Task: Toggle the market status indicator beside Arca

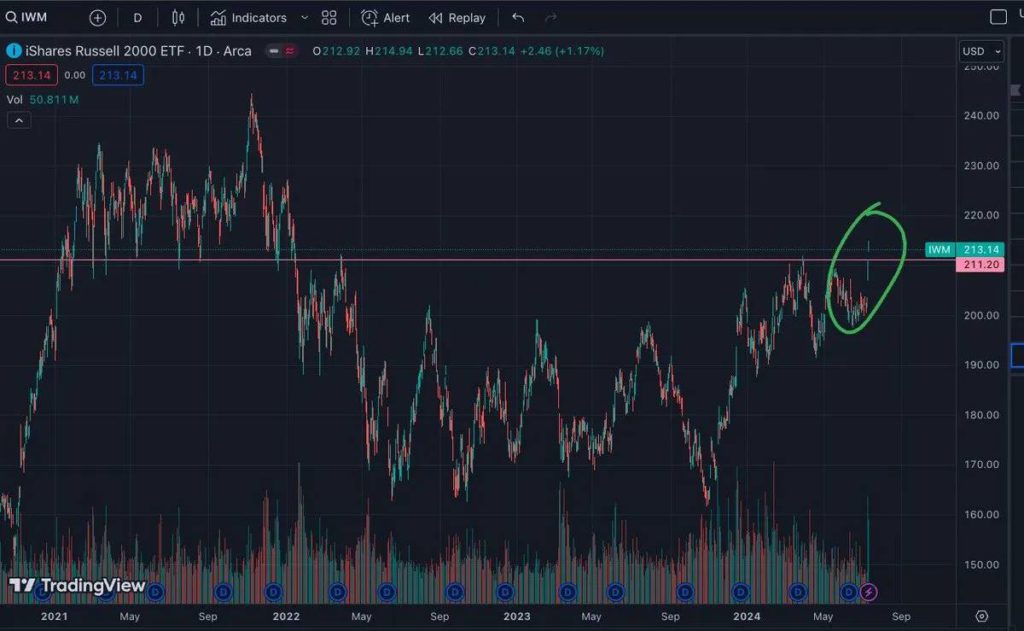Action: [x=281, y=51]
